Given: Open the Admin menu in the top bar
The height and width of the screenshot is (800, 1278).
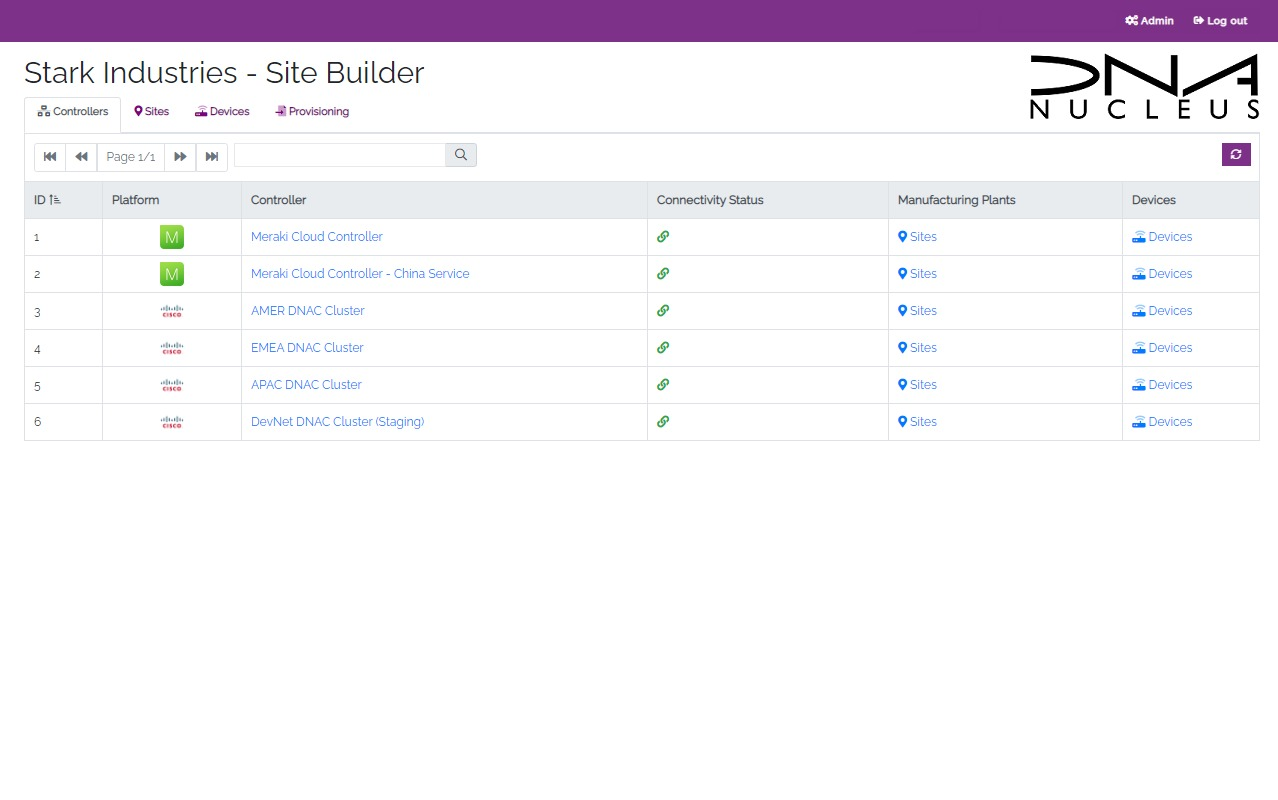Looking at the screenshot, I should [x=1149, y=20].
